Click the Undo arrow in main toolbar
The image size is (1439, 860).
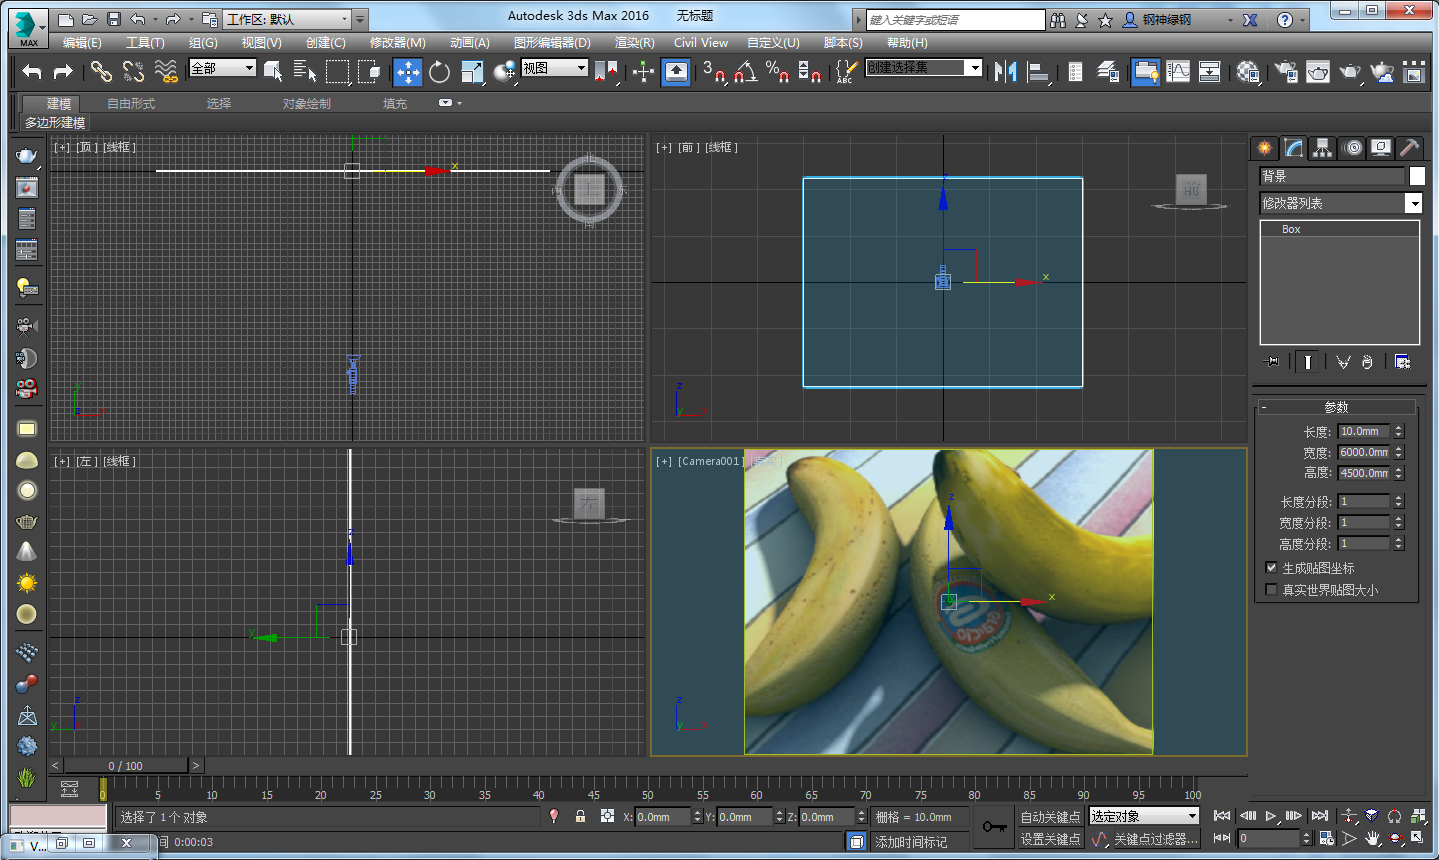click(32, 71)
